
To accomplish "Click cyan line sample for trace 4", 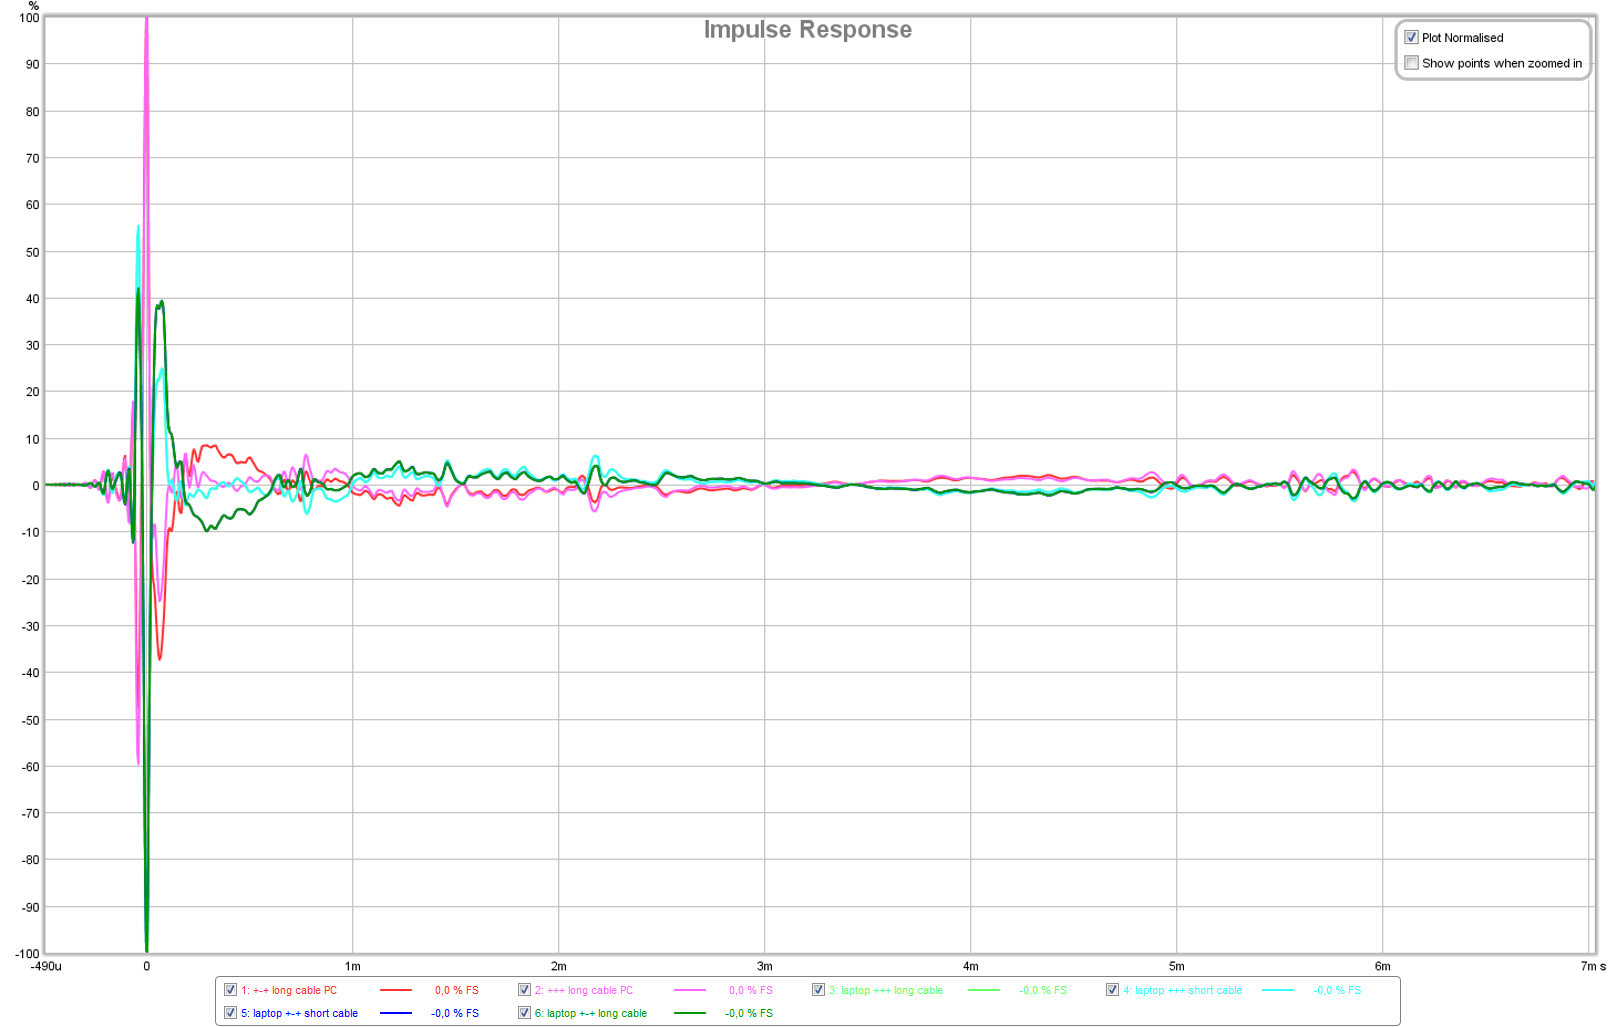I will click(1278, 990).
